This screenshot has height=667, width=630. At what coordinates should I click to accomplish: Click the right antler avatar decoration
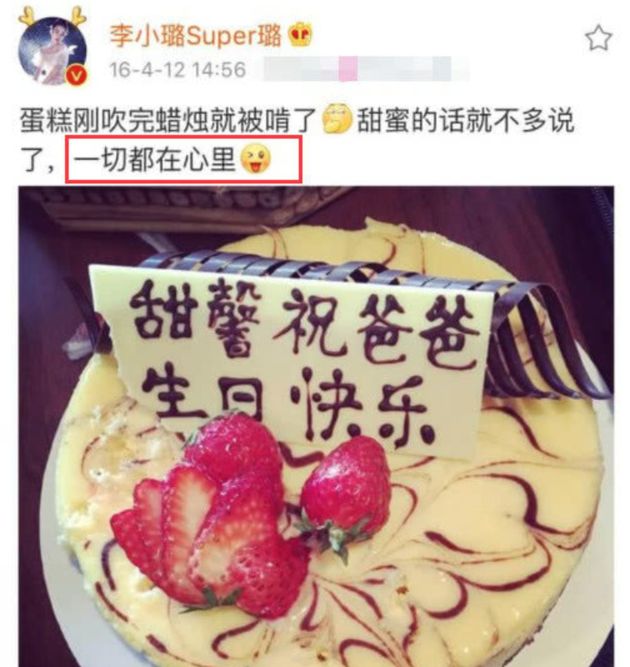[77, 16]
